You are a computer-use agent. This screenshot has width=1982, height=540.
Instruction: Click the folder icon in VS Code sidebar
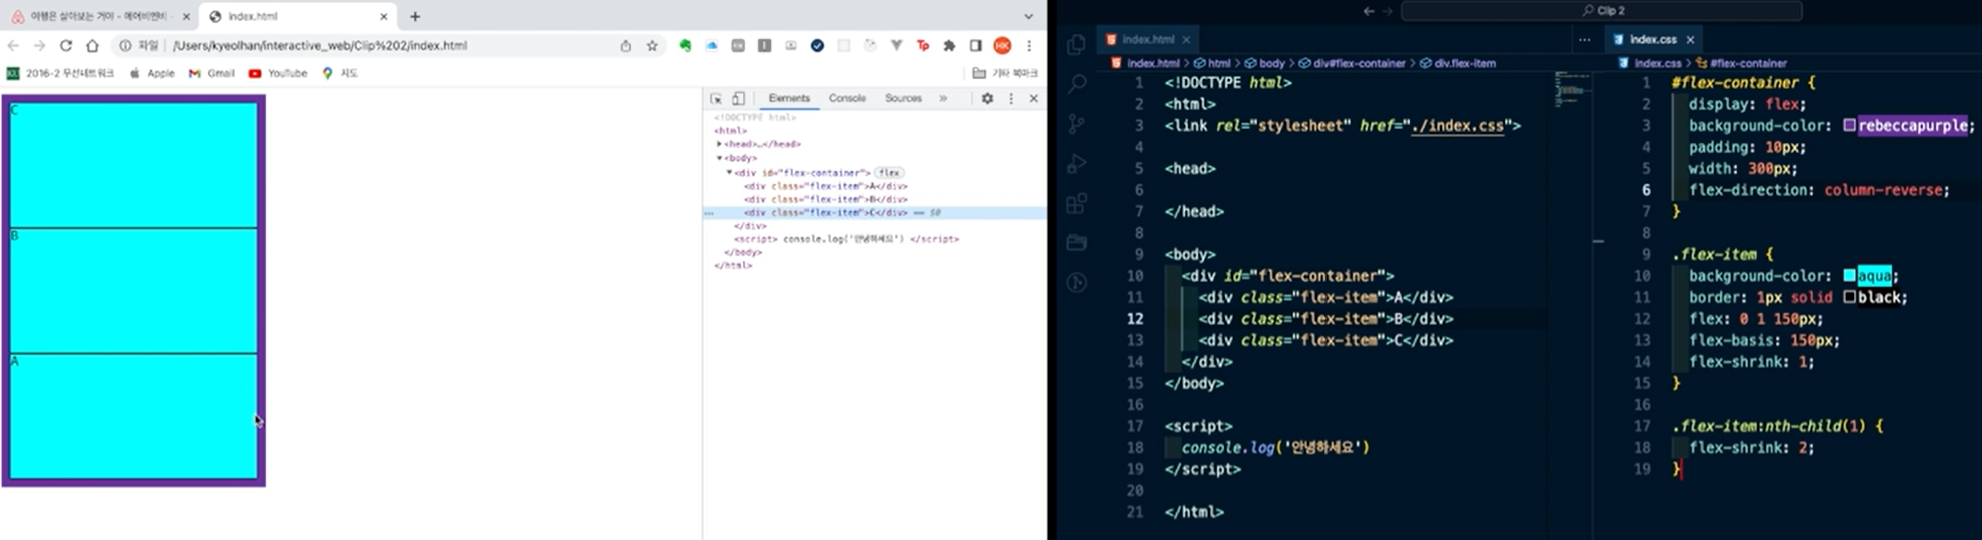(x=1076, y=242)
